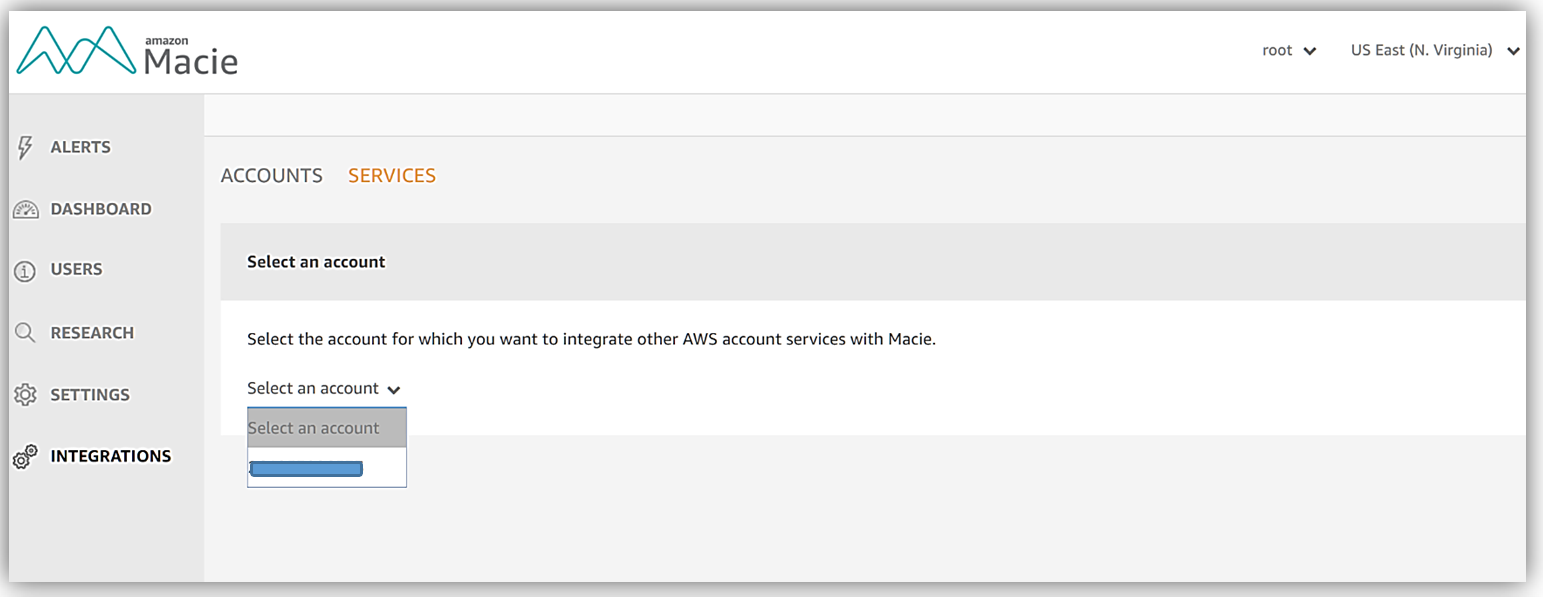Click the Settings gear icon
Viewport: 1543px width, 597px height.
click(x=25, y=395)
